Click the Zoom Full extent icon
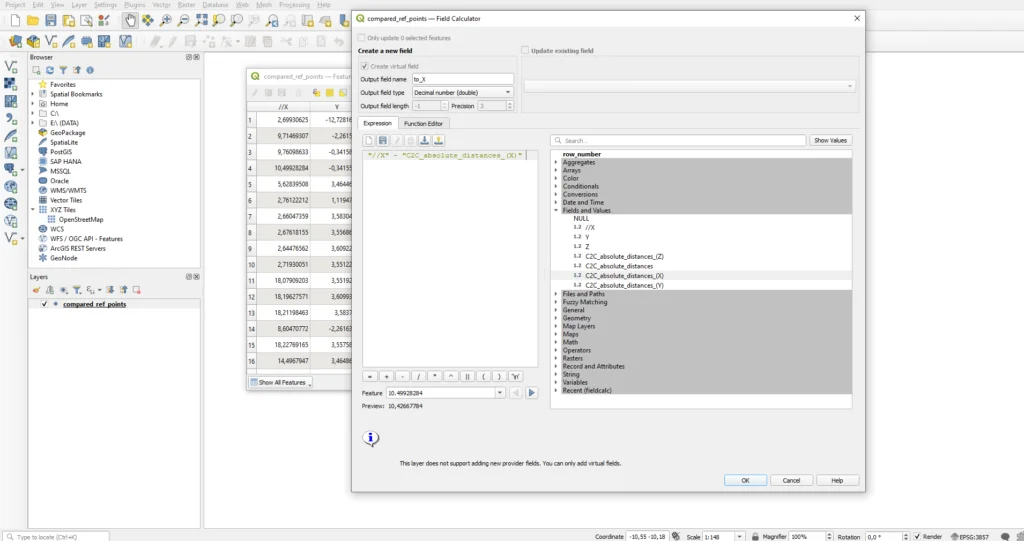 coord(201,21)
